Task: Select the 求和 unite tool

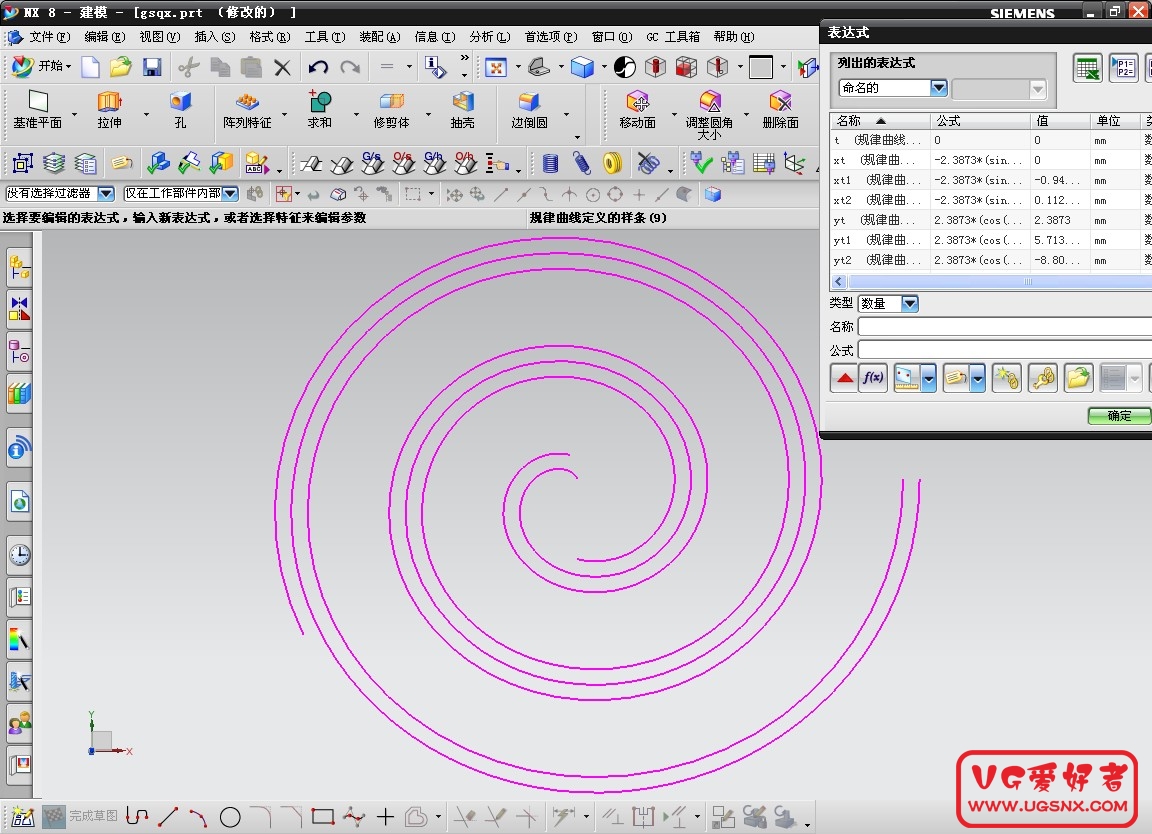Action: pos(320,109)
